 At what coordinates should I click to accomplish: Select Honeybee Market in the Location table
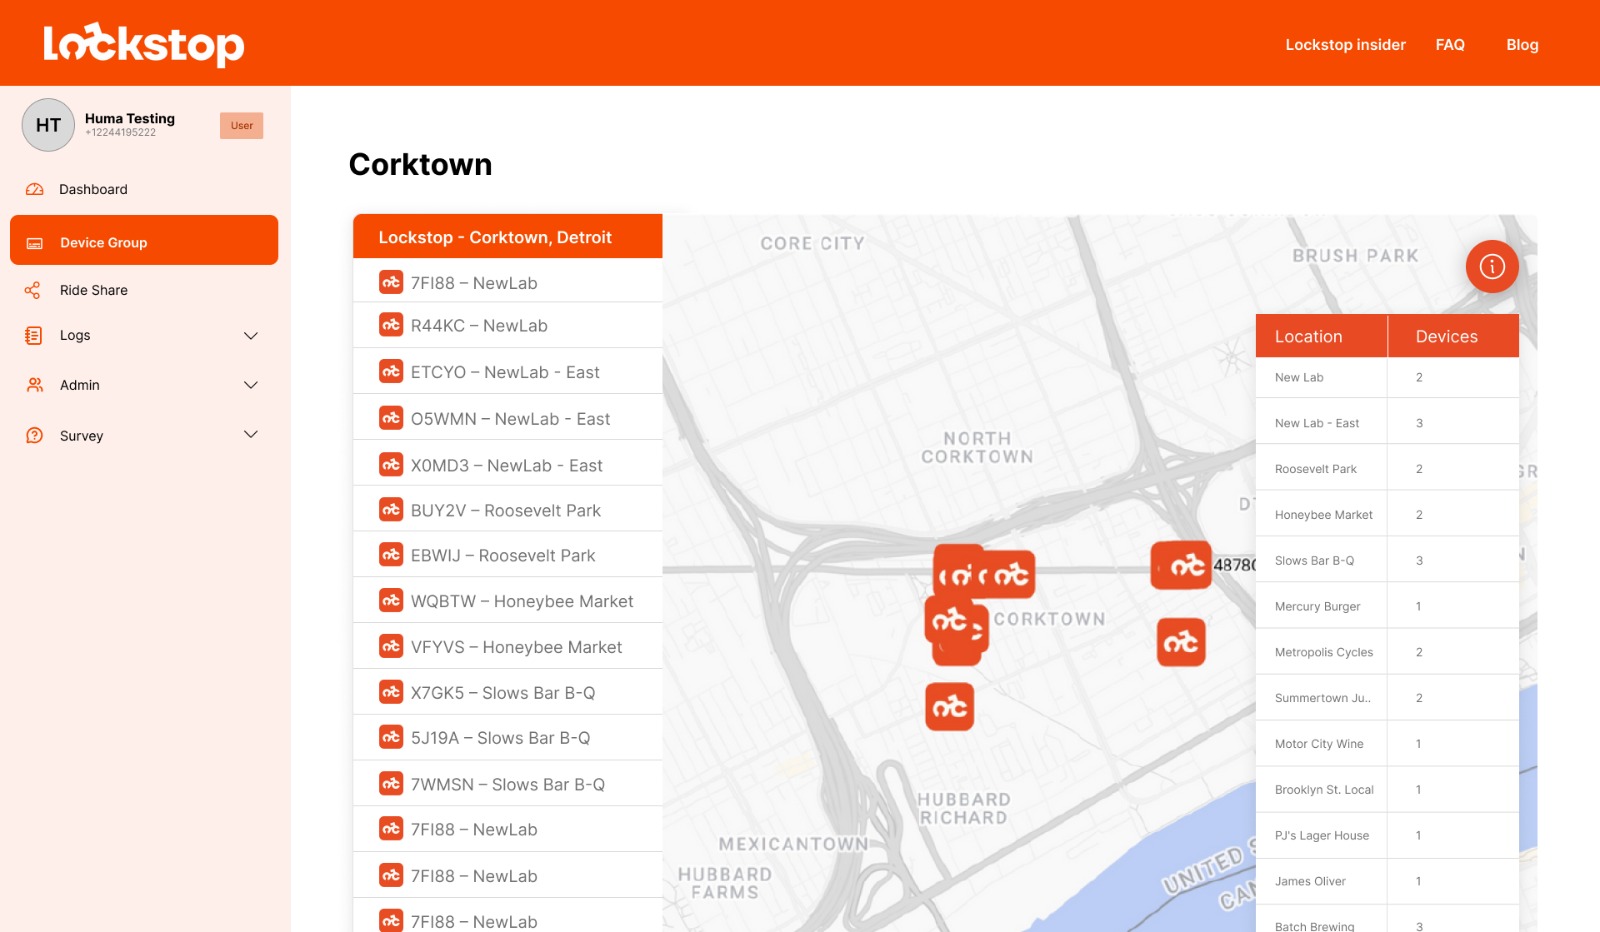point(1324,515)
